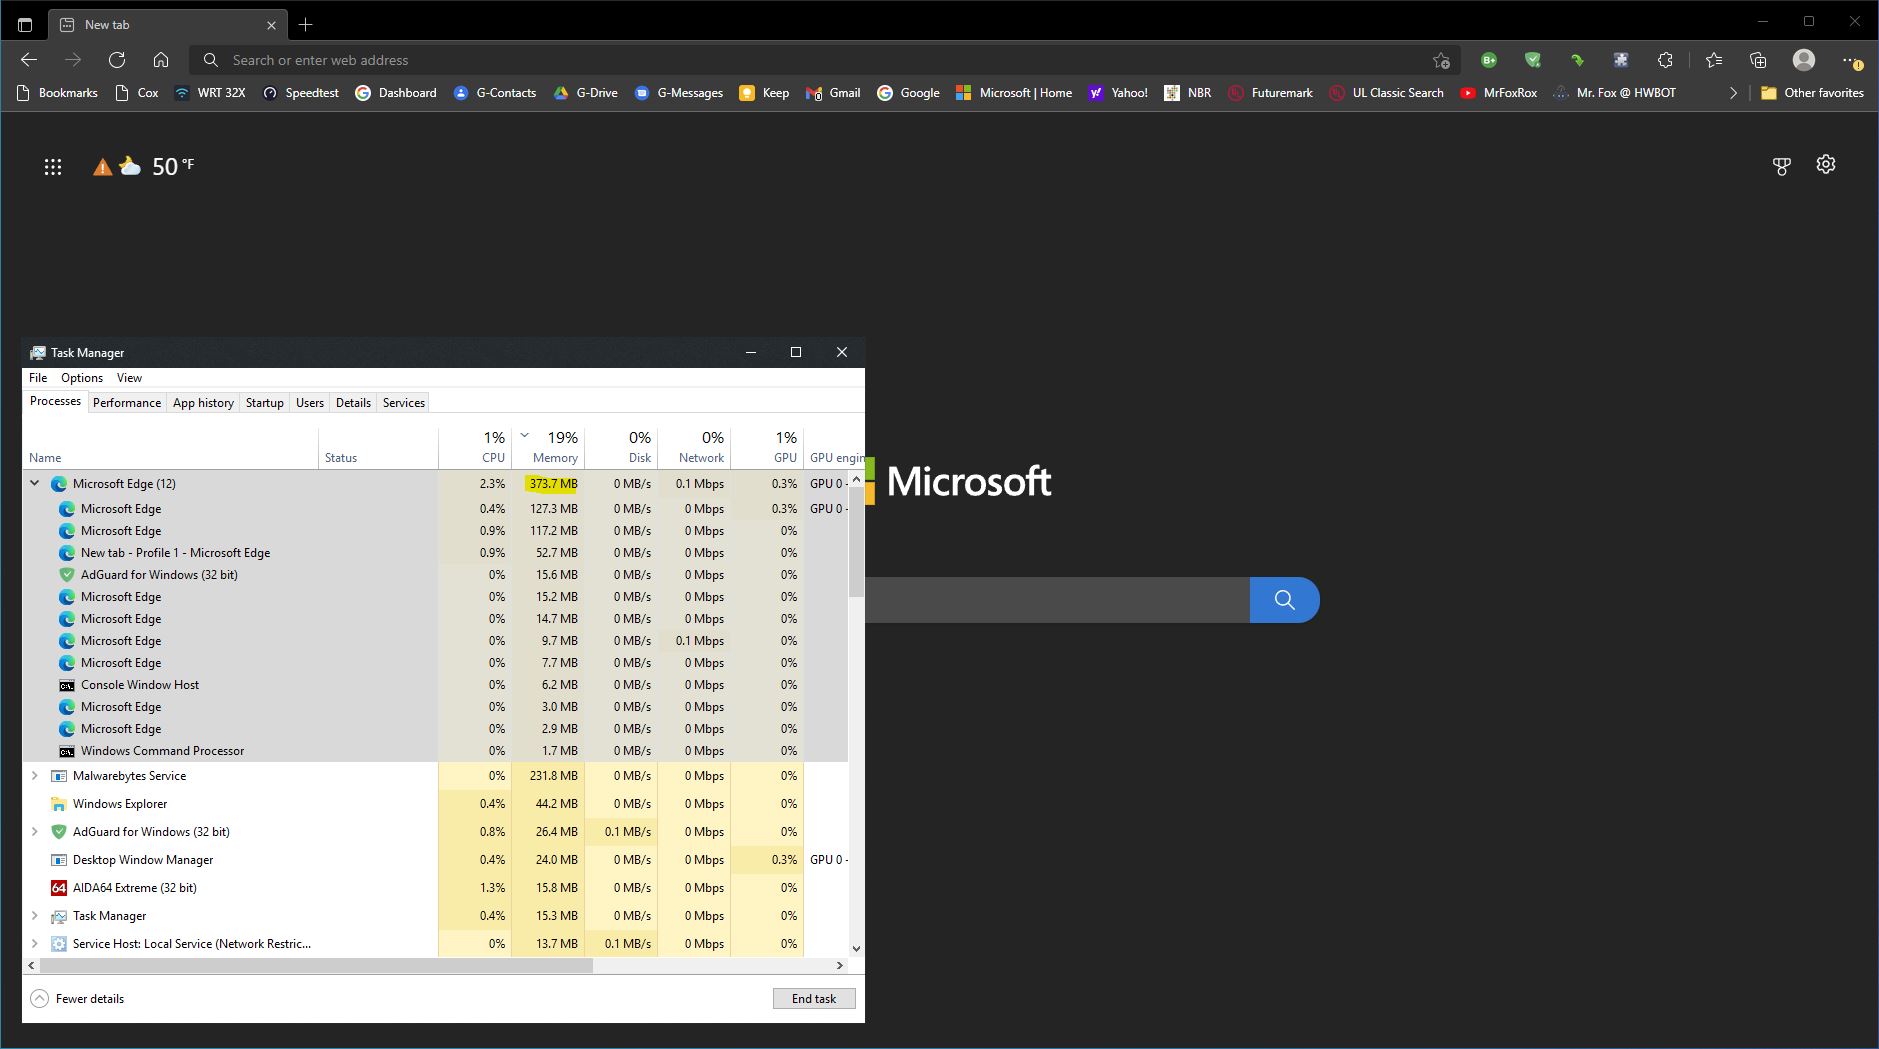Switch to the Startup tab

265,403
